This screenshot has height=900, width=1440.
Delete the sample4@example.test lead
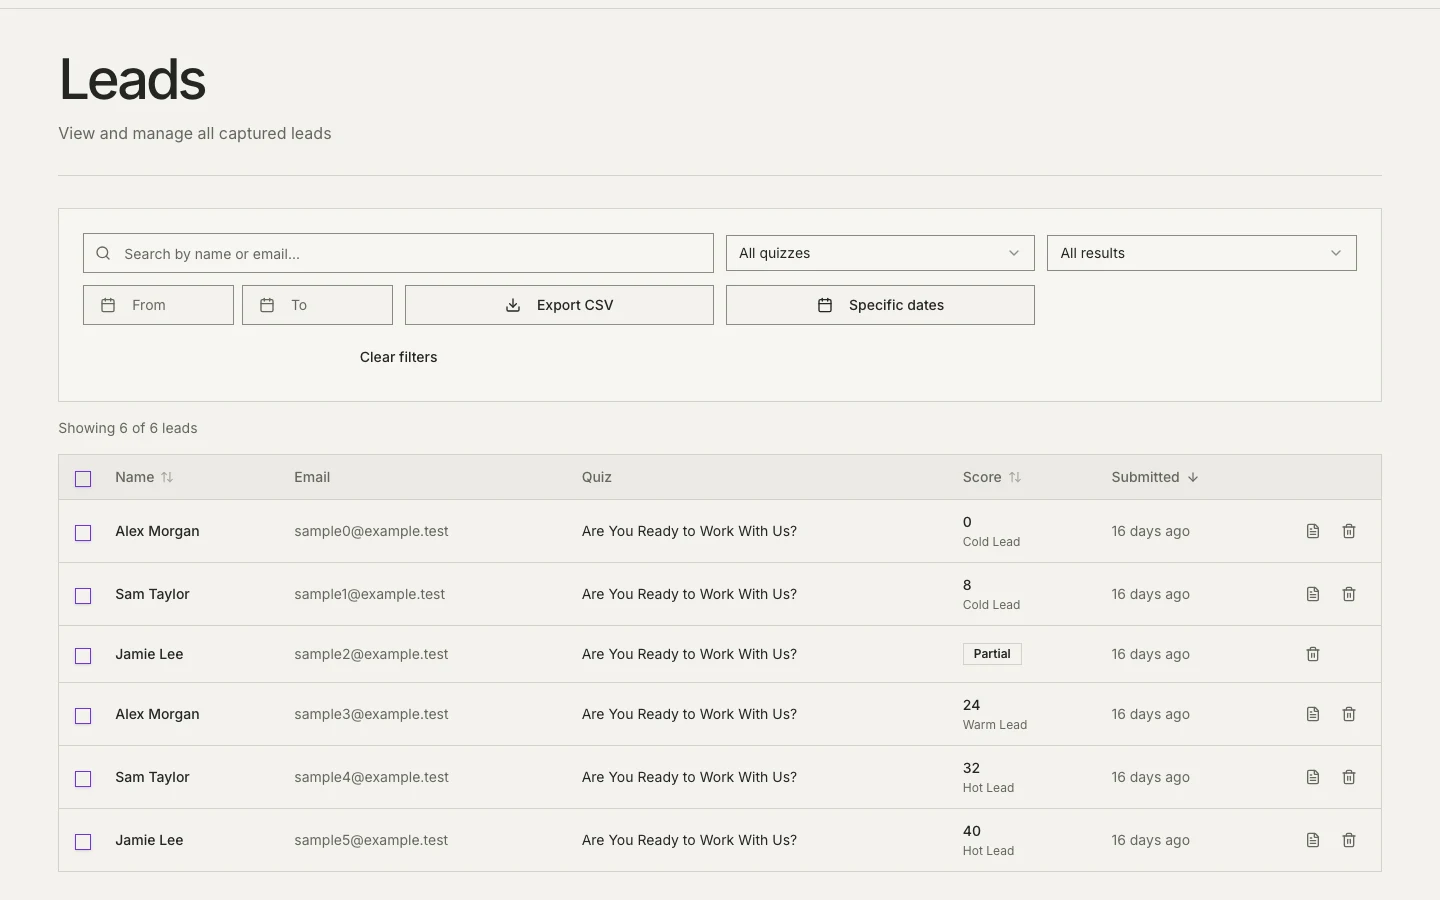(x=1349, y=777)
